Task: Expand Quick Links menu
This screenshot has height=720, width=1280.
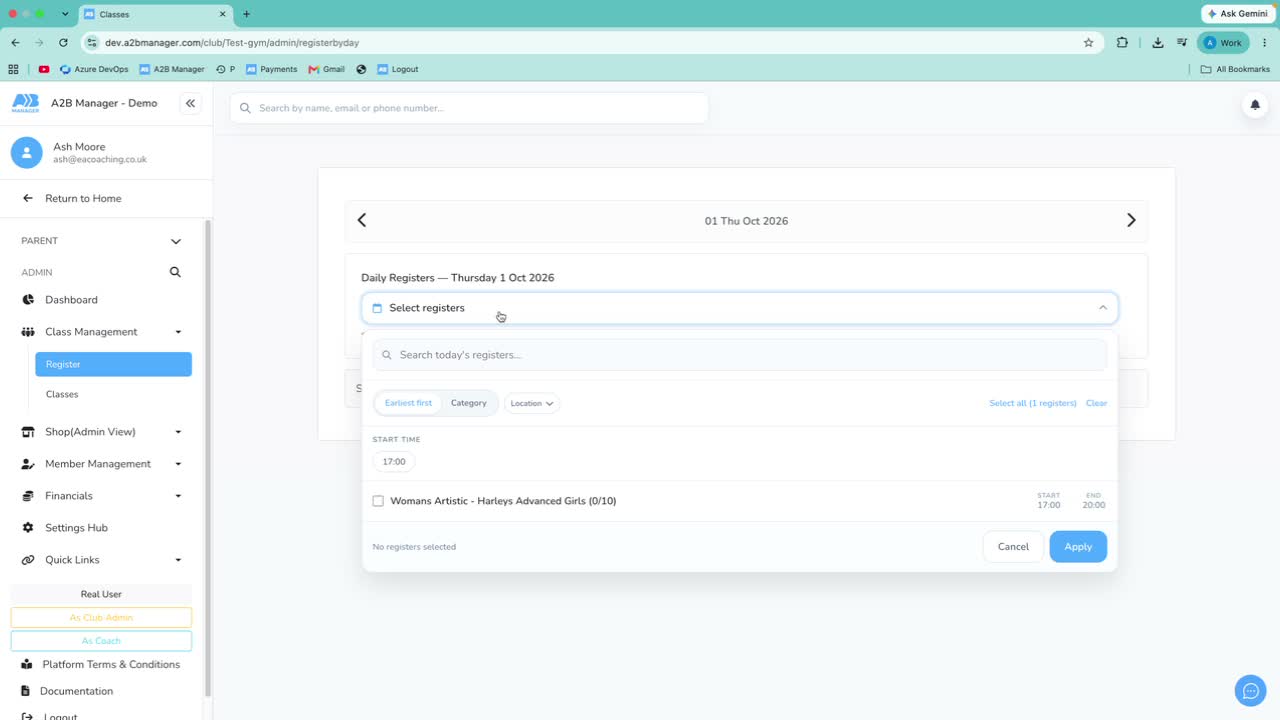Action: coord(101,560)
